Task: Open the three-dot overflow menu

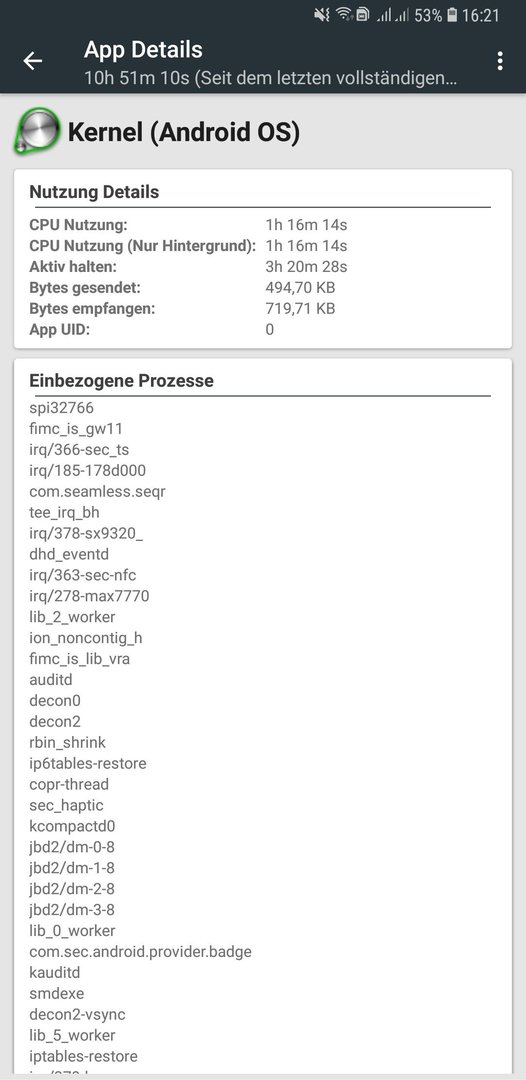Action: pyautogui.click(x=500, y=61)
